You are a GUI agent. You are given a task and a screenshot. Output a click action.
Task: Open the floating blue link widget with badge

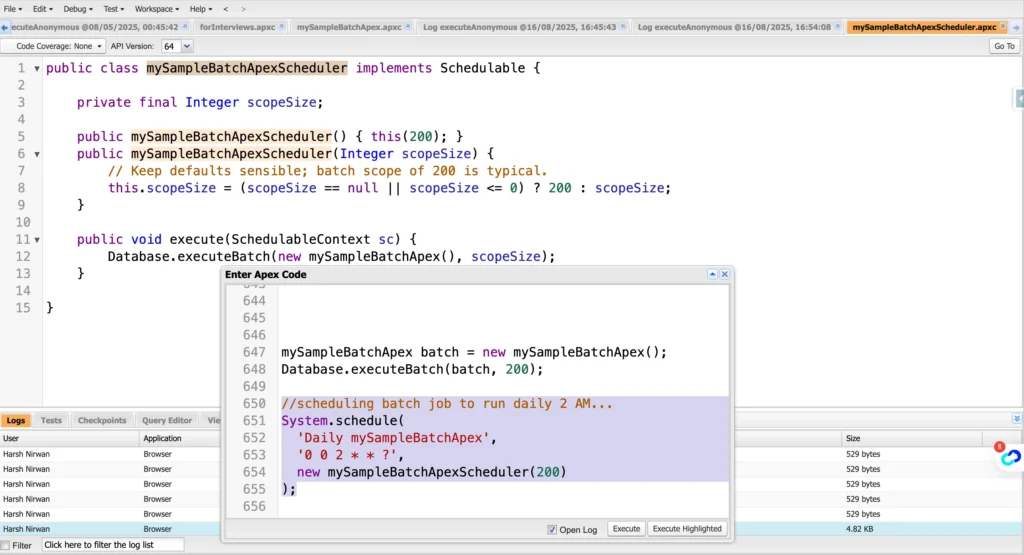point(1010,456)
